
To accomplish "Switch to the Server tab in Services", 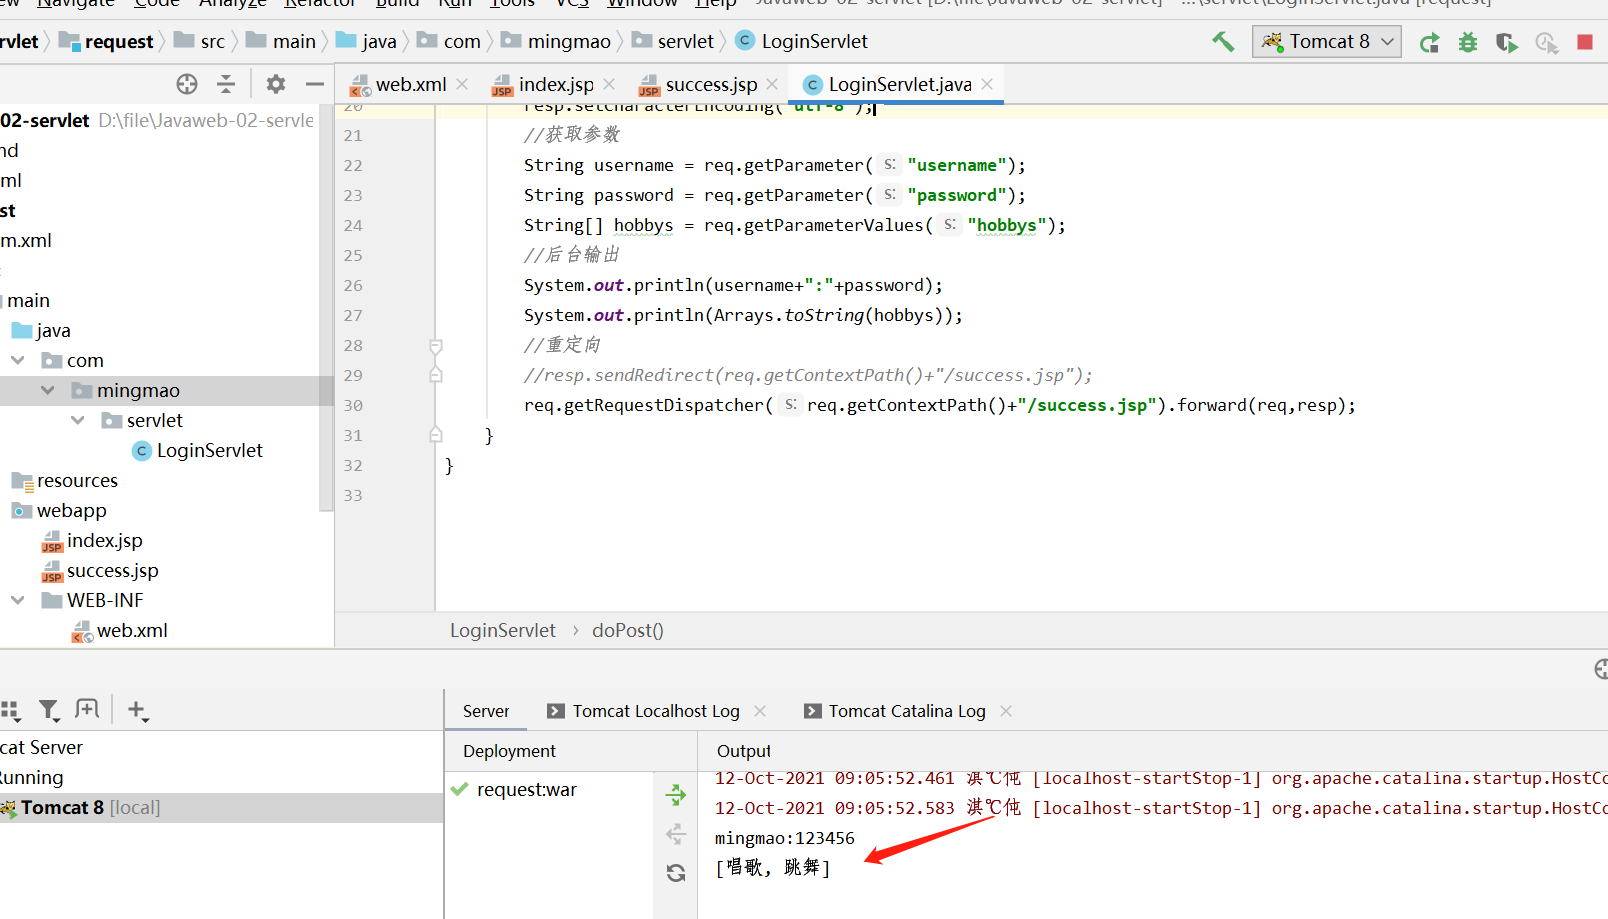I will point(486,711).
